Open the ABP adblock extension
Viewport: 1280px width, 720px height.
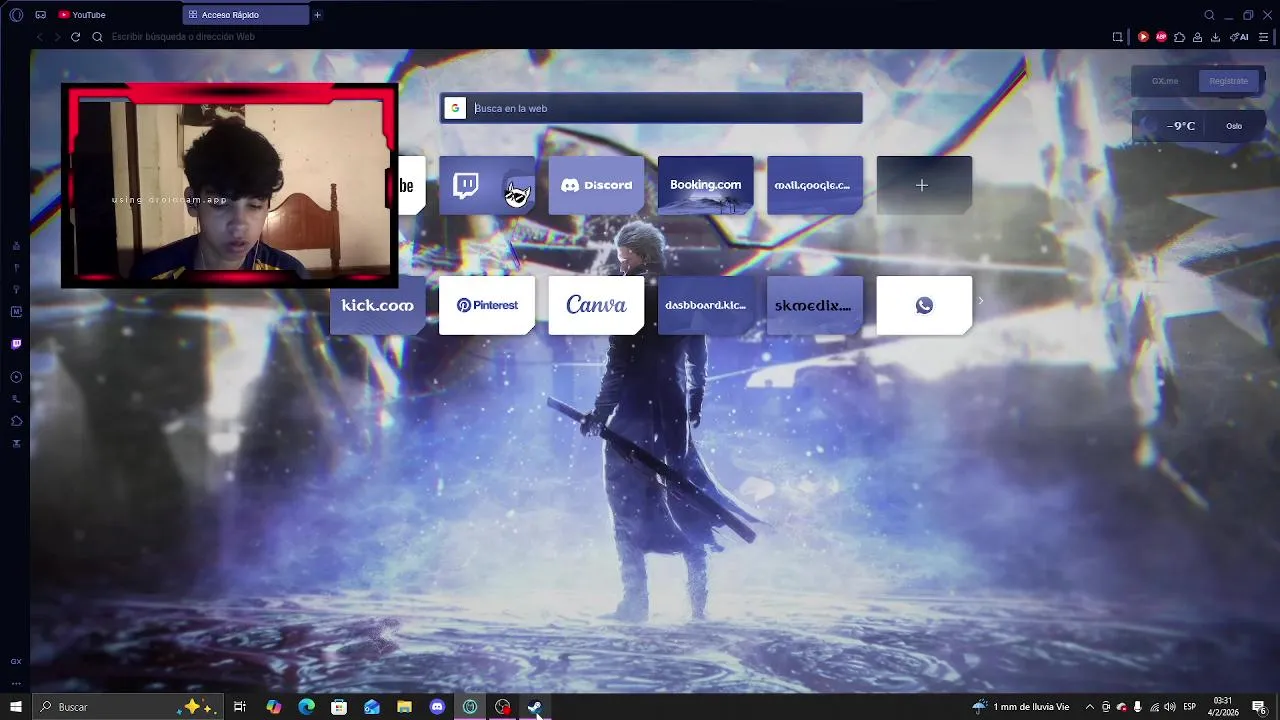(1161, 37)
